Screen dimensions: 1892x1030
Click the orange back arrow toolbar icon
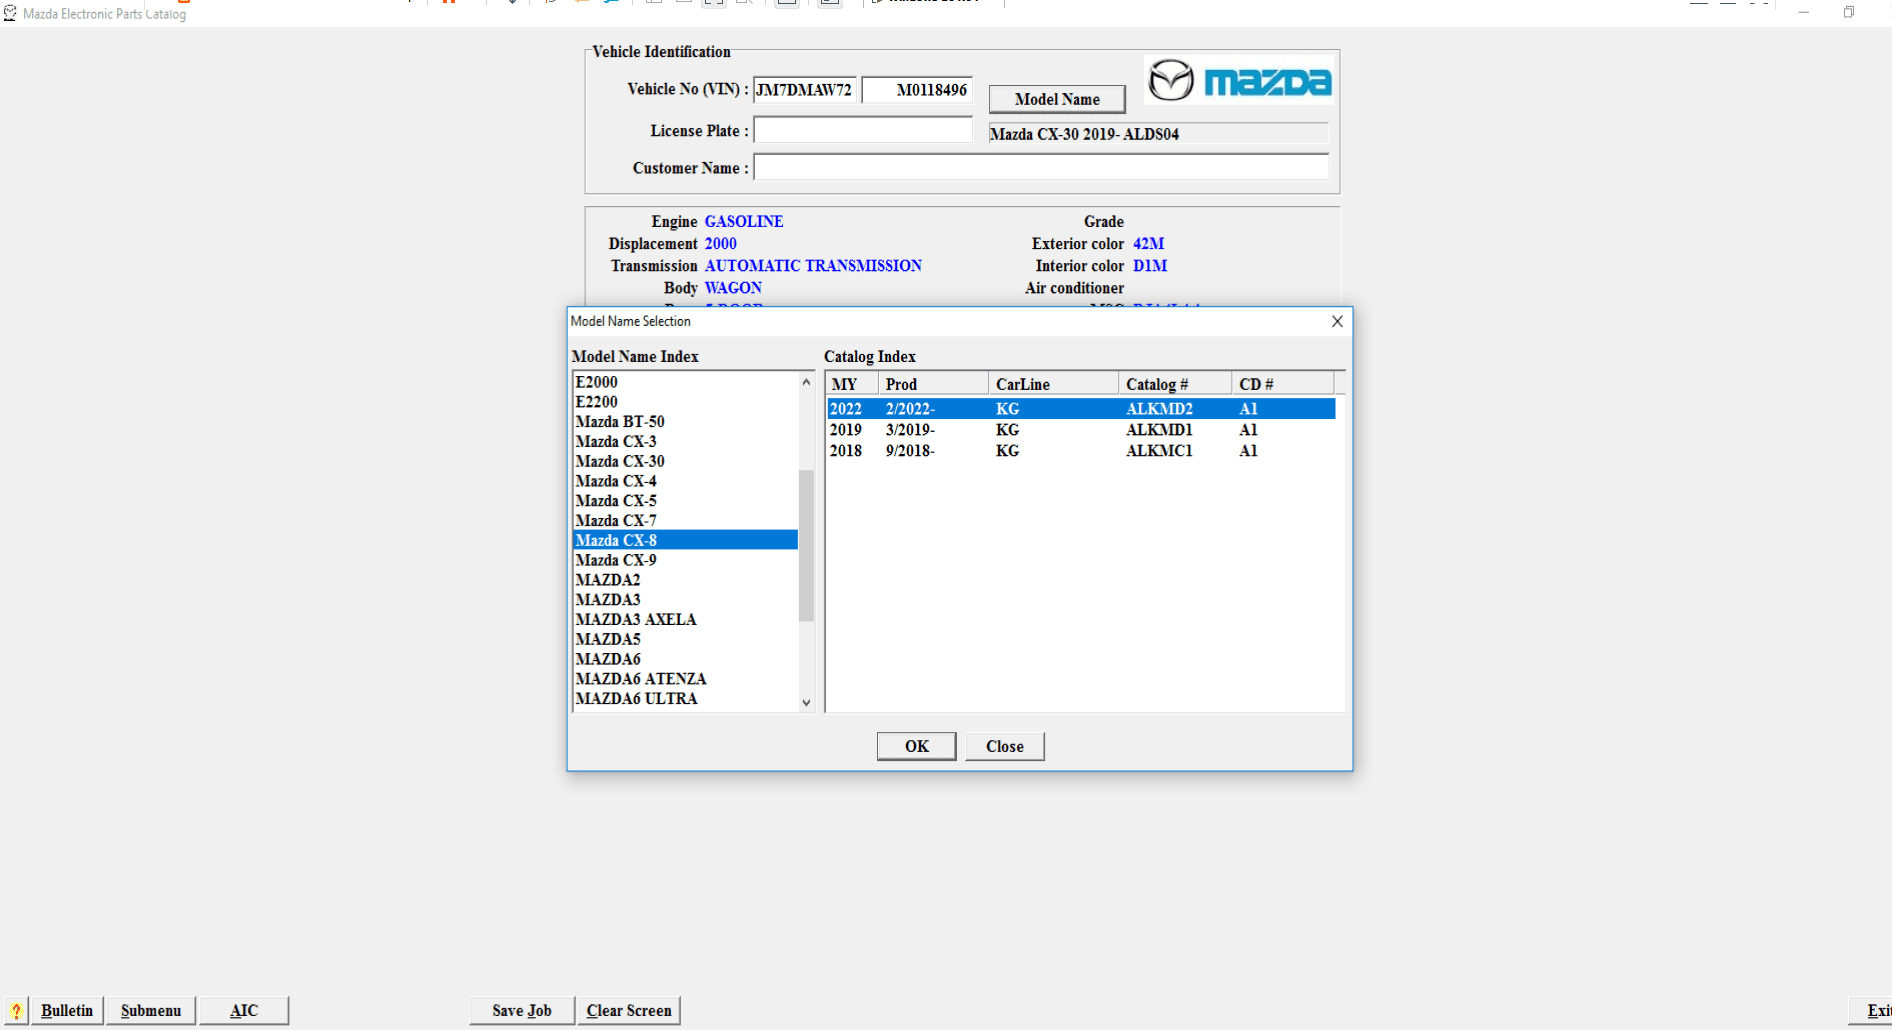tap(580, 3)
